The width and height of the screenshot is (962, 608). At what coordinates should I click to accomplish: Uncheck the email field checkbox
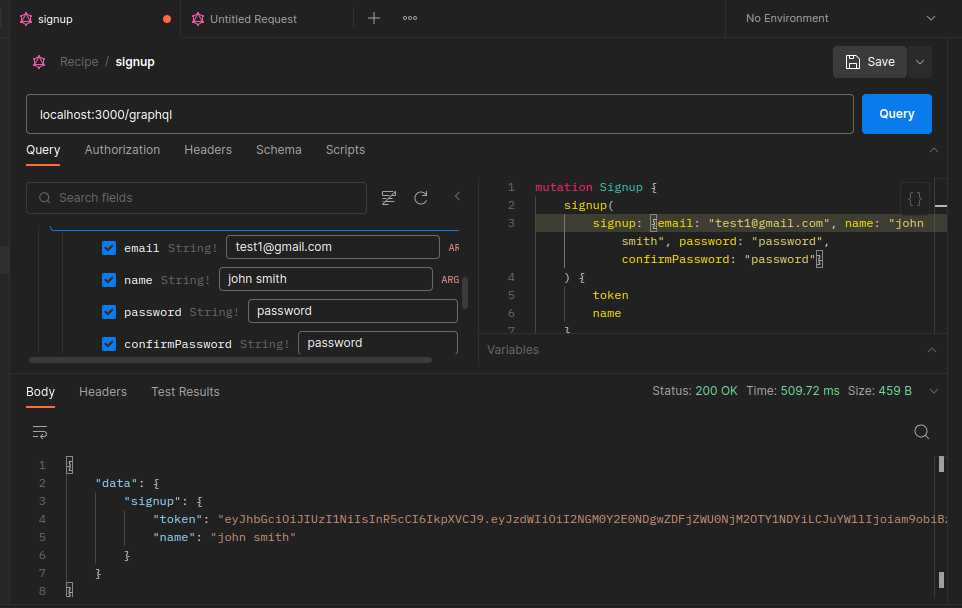pos(109,248)
